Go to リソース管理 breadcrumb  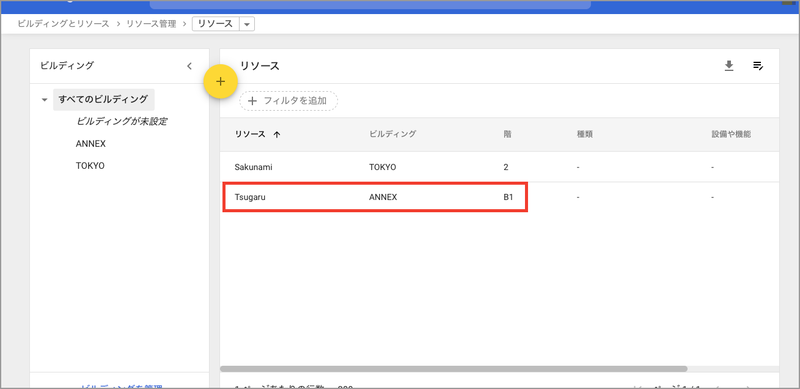click(151, 23)
